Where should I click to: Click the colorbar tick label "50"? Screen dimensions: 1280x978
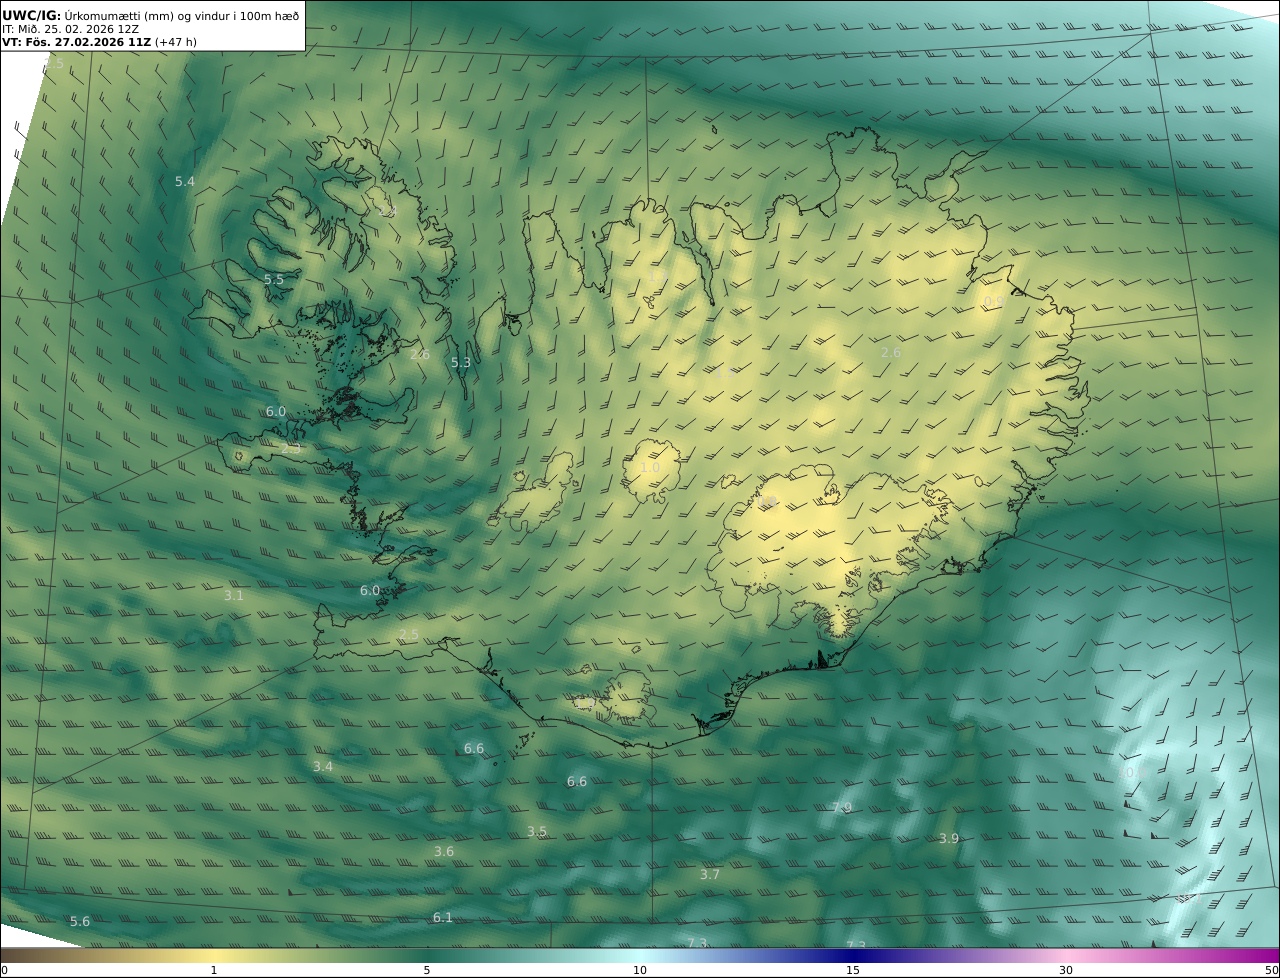(x=1271, y=970)
